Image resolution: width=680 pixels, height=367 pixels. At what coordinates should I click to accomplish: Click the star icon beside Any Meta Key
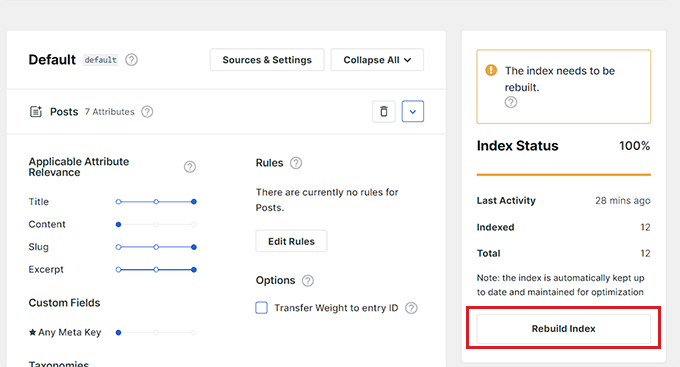point(32,332)
